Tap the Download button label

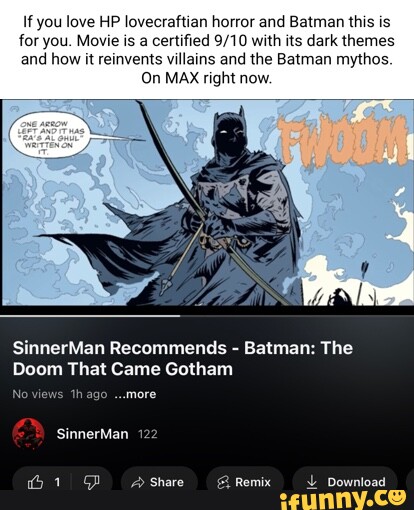coord(356,482)
